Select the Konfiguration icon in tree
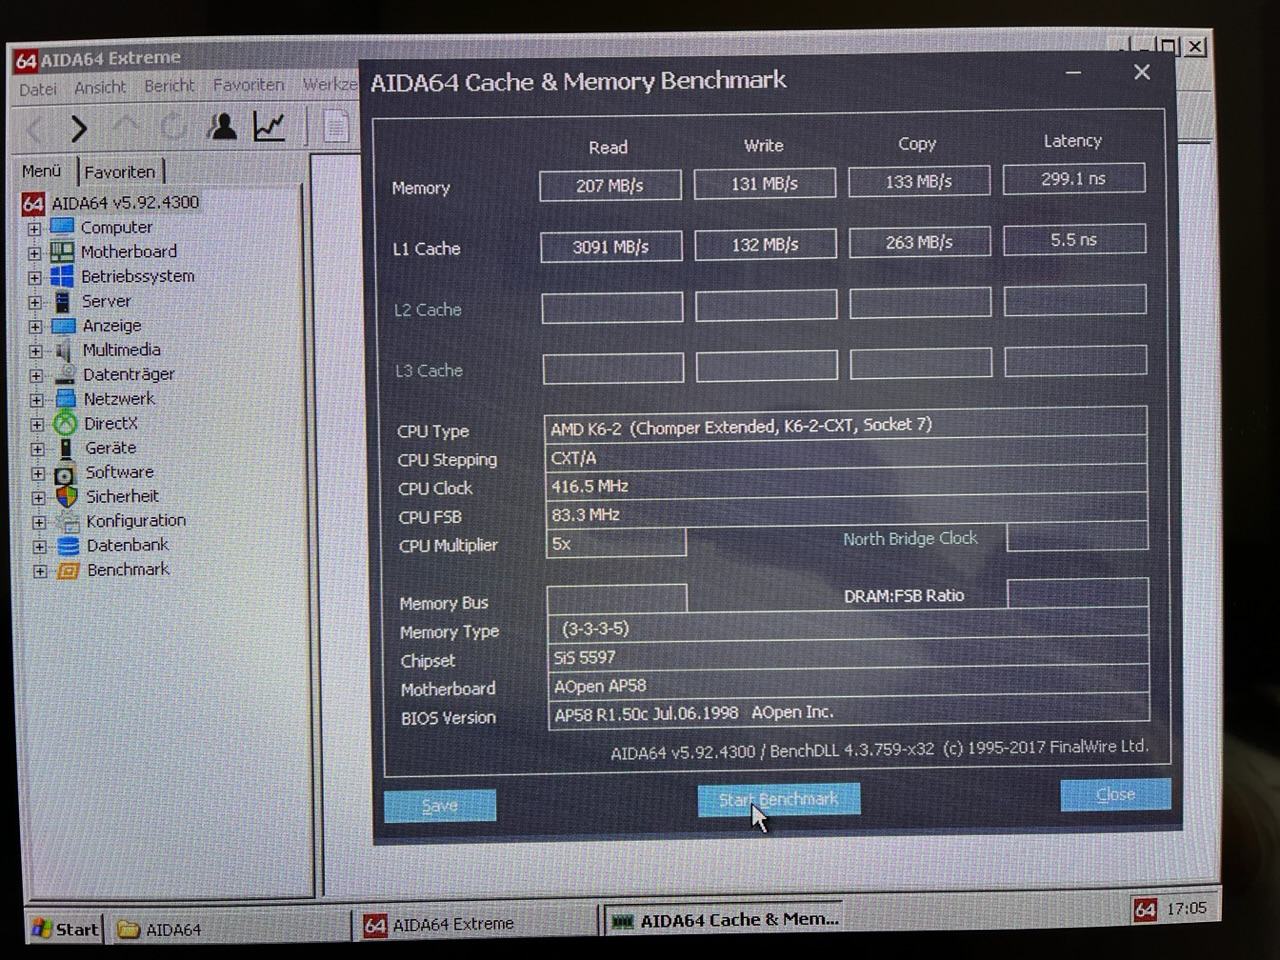Image resolution: width=1280 pixels, height=960 pixels. 68,521
